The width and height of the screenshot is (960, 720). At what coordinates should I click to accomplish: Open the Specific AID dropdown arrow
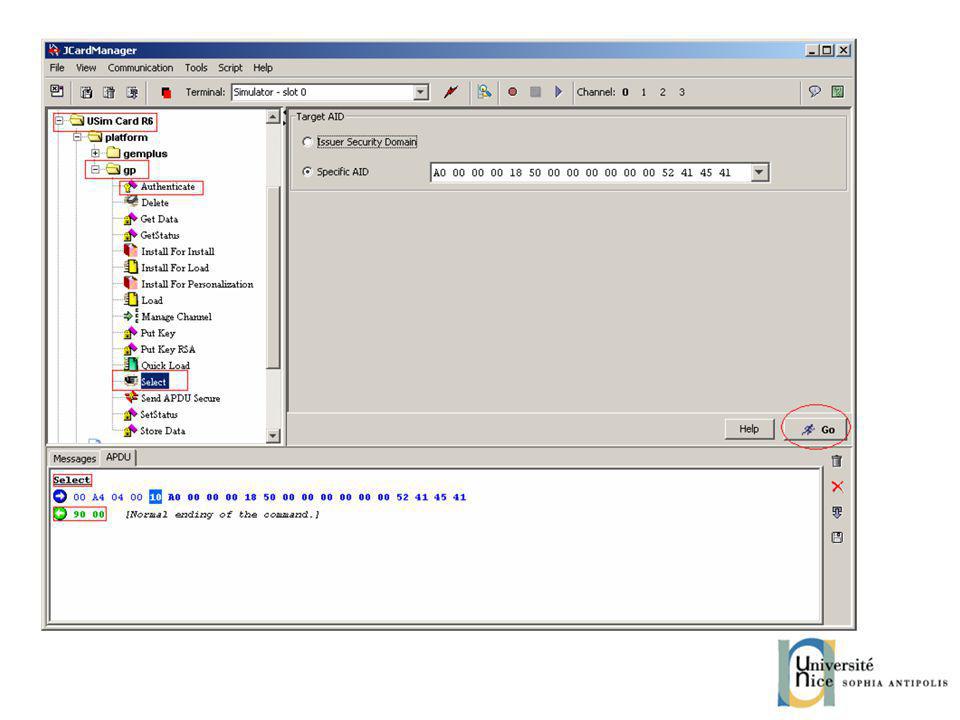coord(759,173)
